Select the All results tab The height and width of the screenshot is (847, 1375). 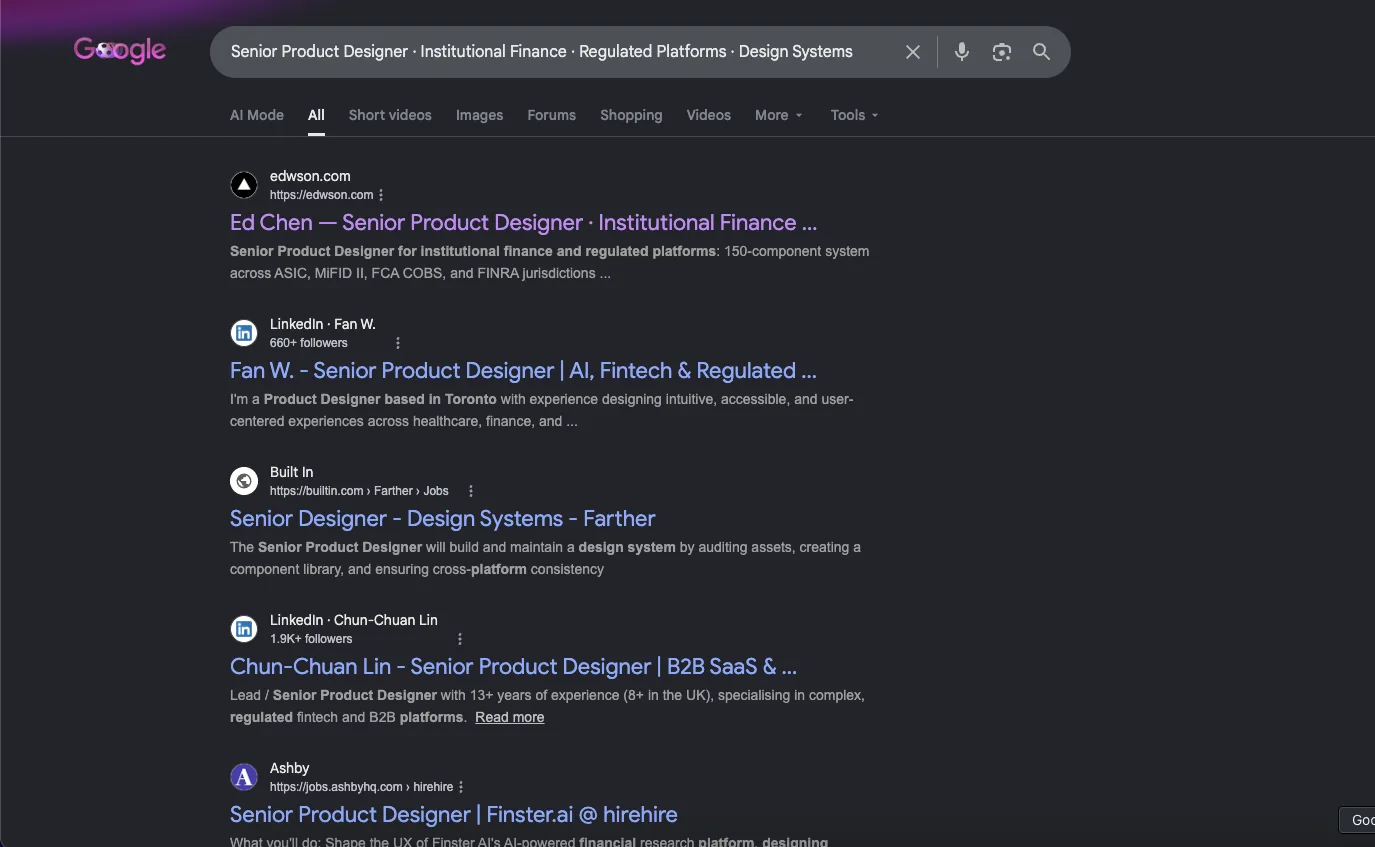point(316,115)
